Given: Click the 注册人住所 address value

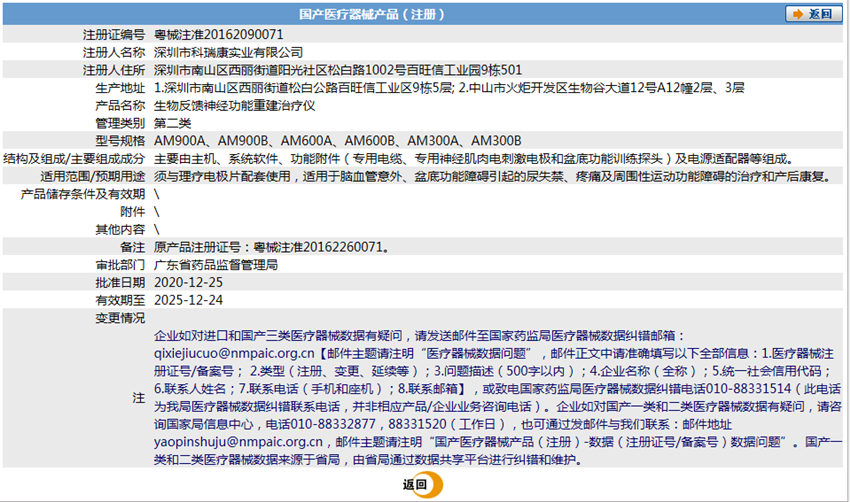Looking at the screenshot, I should tap(337, 70).
